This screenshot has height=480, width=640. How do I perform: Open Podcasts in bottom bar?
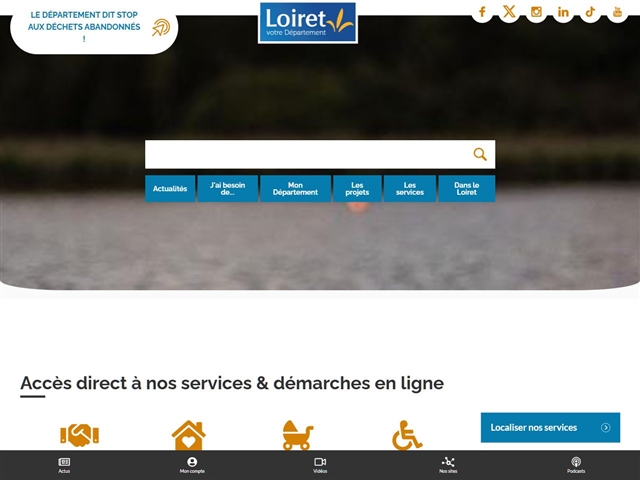tap(576, 465)
